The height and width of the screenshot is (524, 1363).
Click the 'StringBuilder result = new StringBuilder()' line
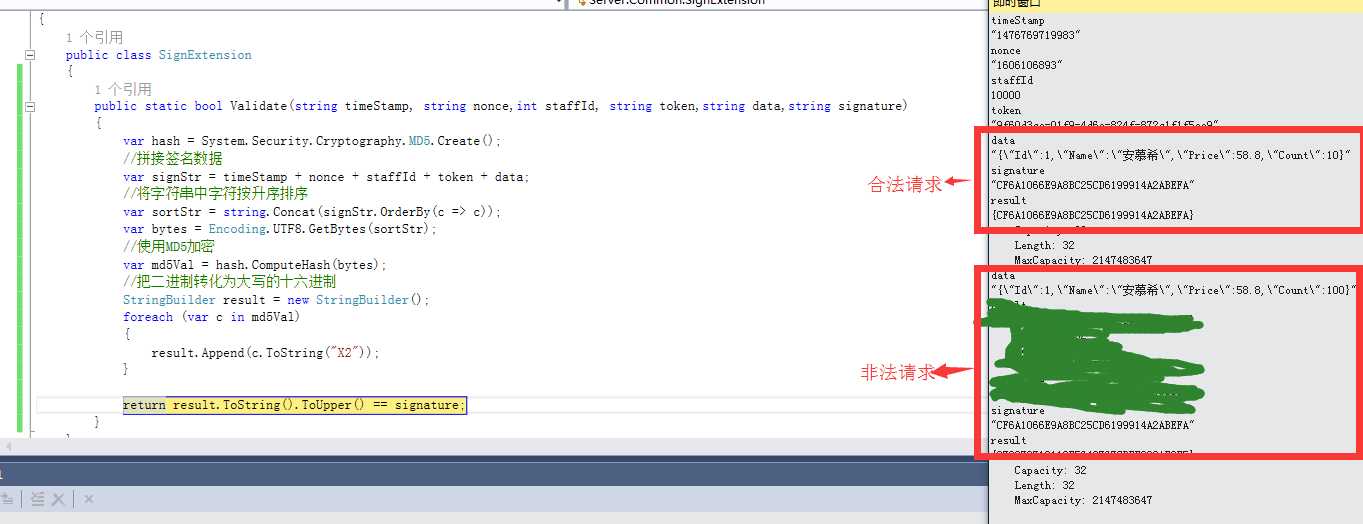click(276, 300)
